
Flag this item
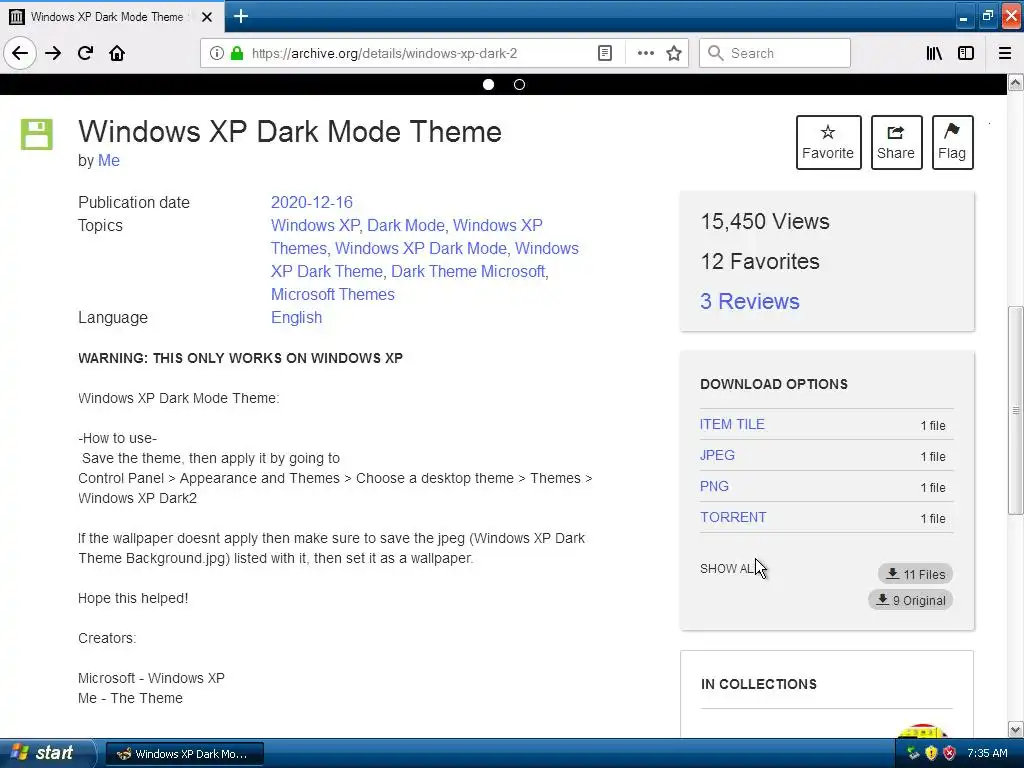coord(952,142)
